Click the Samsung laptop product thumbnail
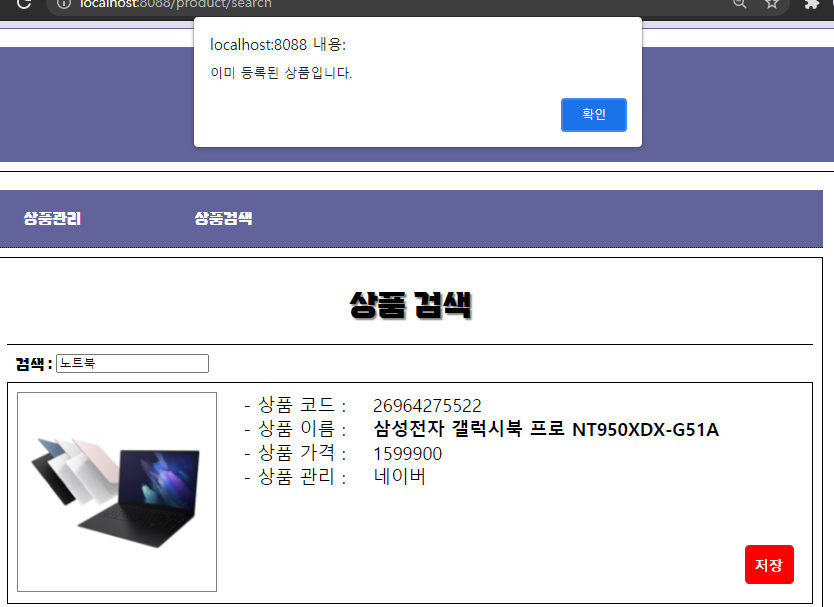The image size is (834, 607). (x=117, y=492)
